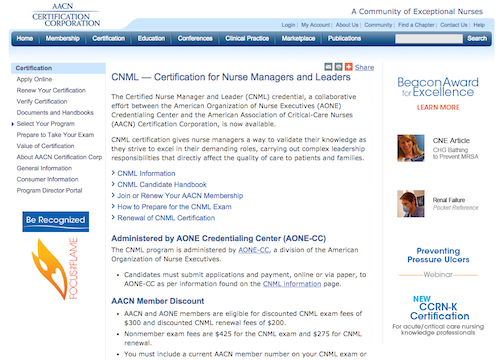This screenshot has height=360, width=500.
Task: Select Certification sidebar header
Action: point(58,68)
